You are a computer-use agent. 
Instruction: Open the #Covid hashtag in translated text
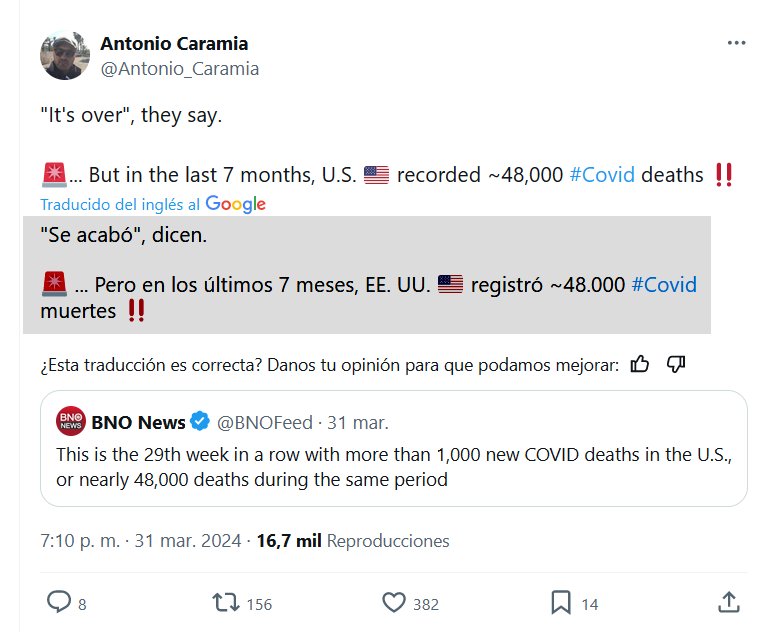pyautogui.click(x=664, y=284)
